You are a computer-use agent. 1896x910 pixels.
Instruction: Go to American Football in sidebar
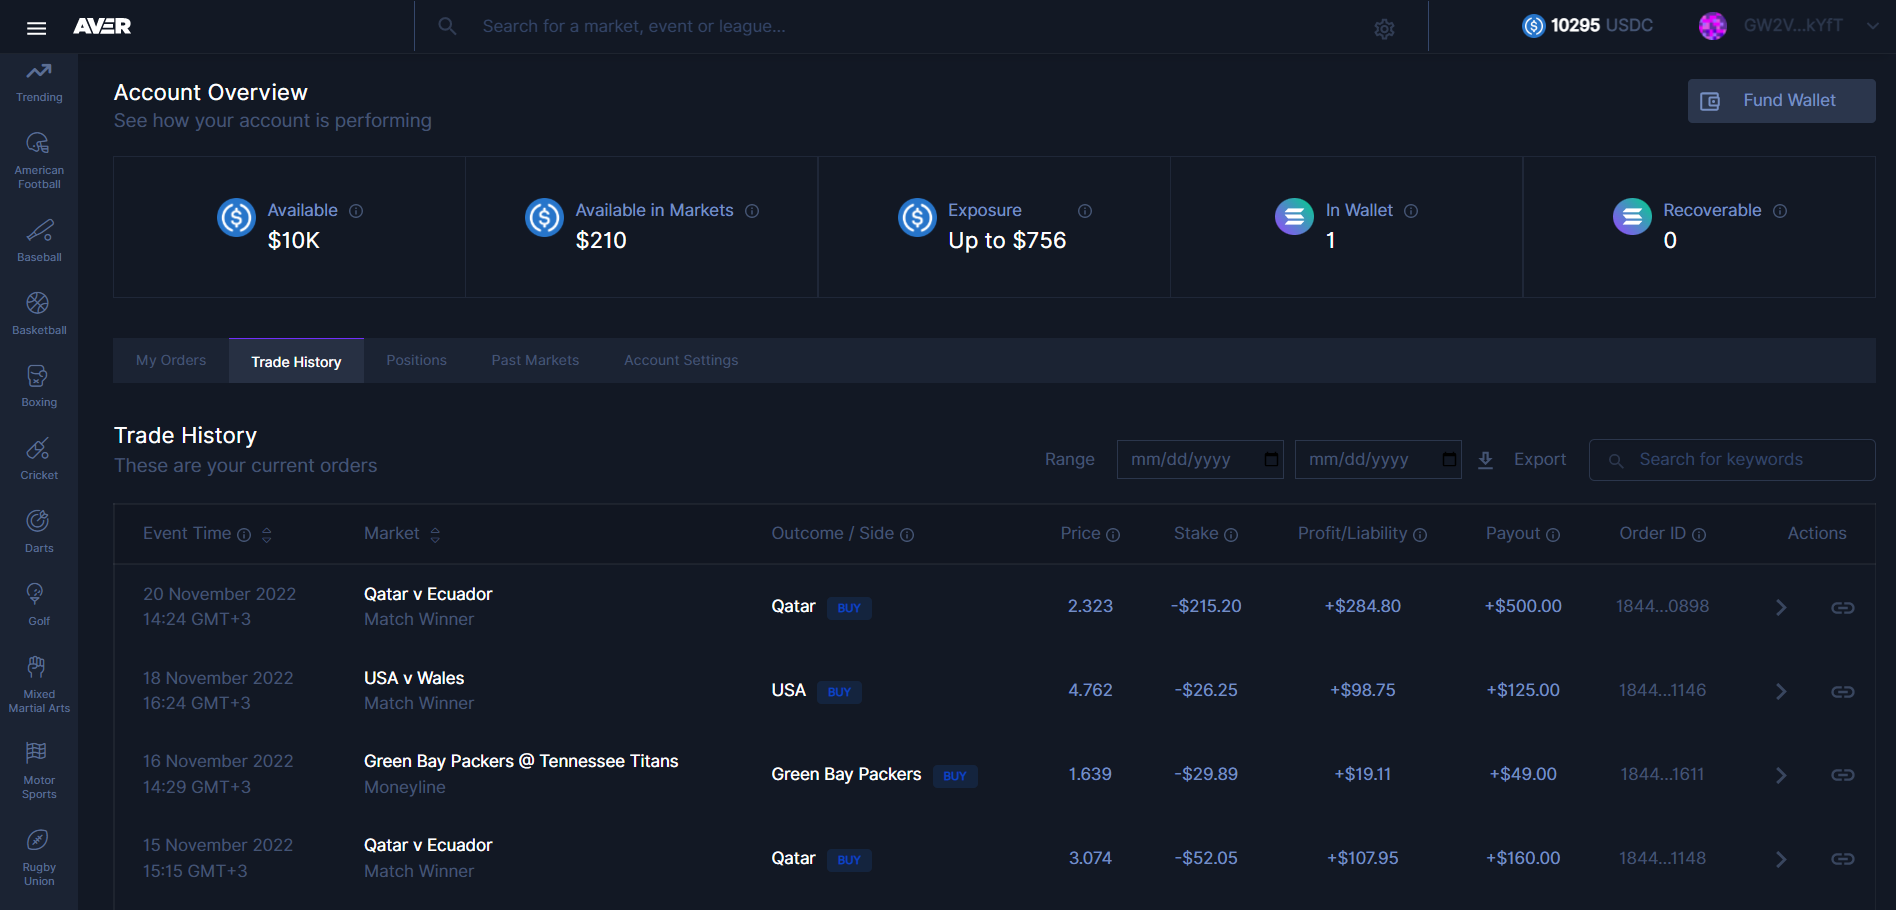pos(39,160)
